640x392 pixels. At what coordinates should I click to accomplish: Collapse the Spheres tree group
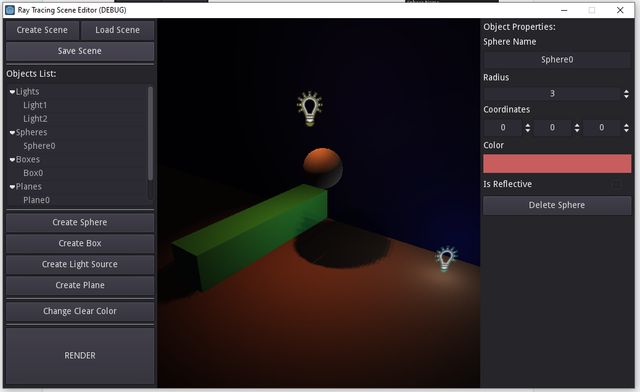12,133
